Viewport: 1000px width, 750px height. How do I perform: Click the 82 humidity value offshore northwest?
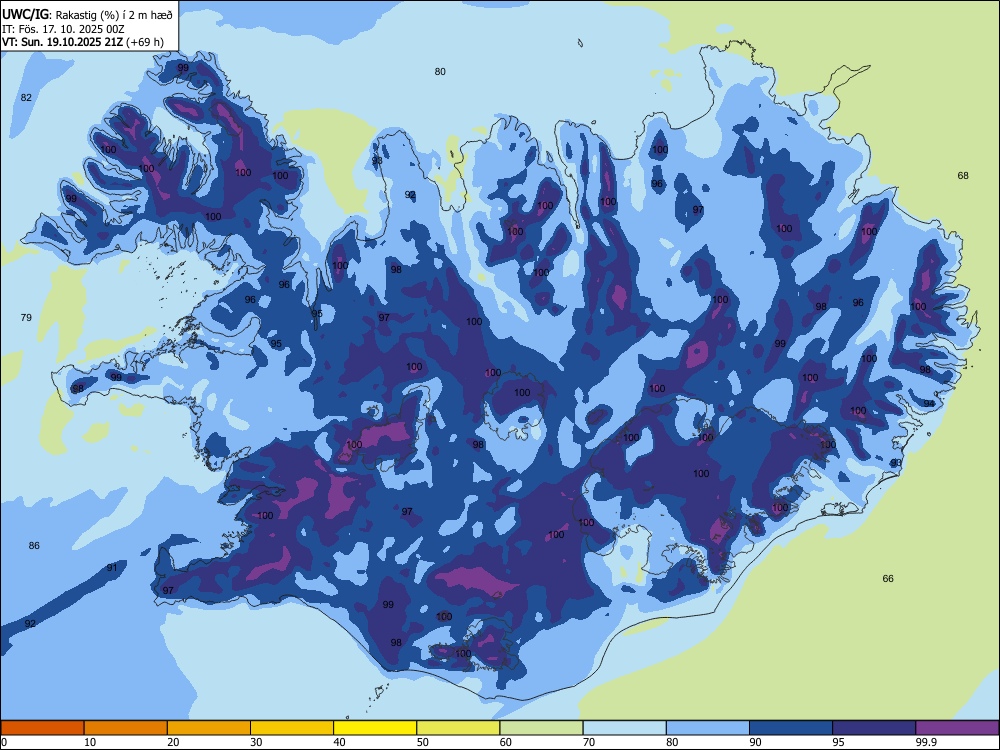pos(26,98)
